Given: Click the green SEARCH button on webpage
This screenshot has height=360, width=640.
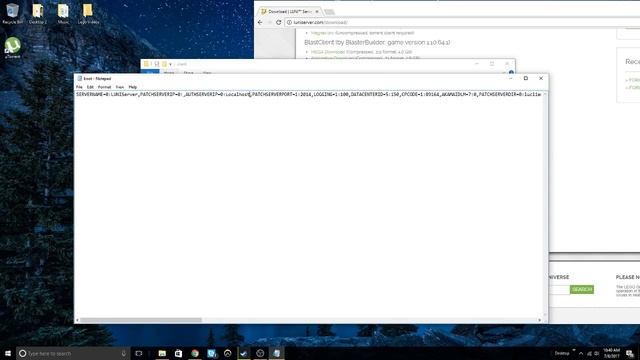Looking at the screenshot, I should [582, 289].
